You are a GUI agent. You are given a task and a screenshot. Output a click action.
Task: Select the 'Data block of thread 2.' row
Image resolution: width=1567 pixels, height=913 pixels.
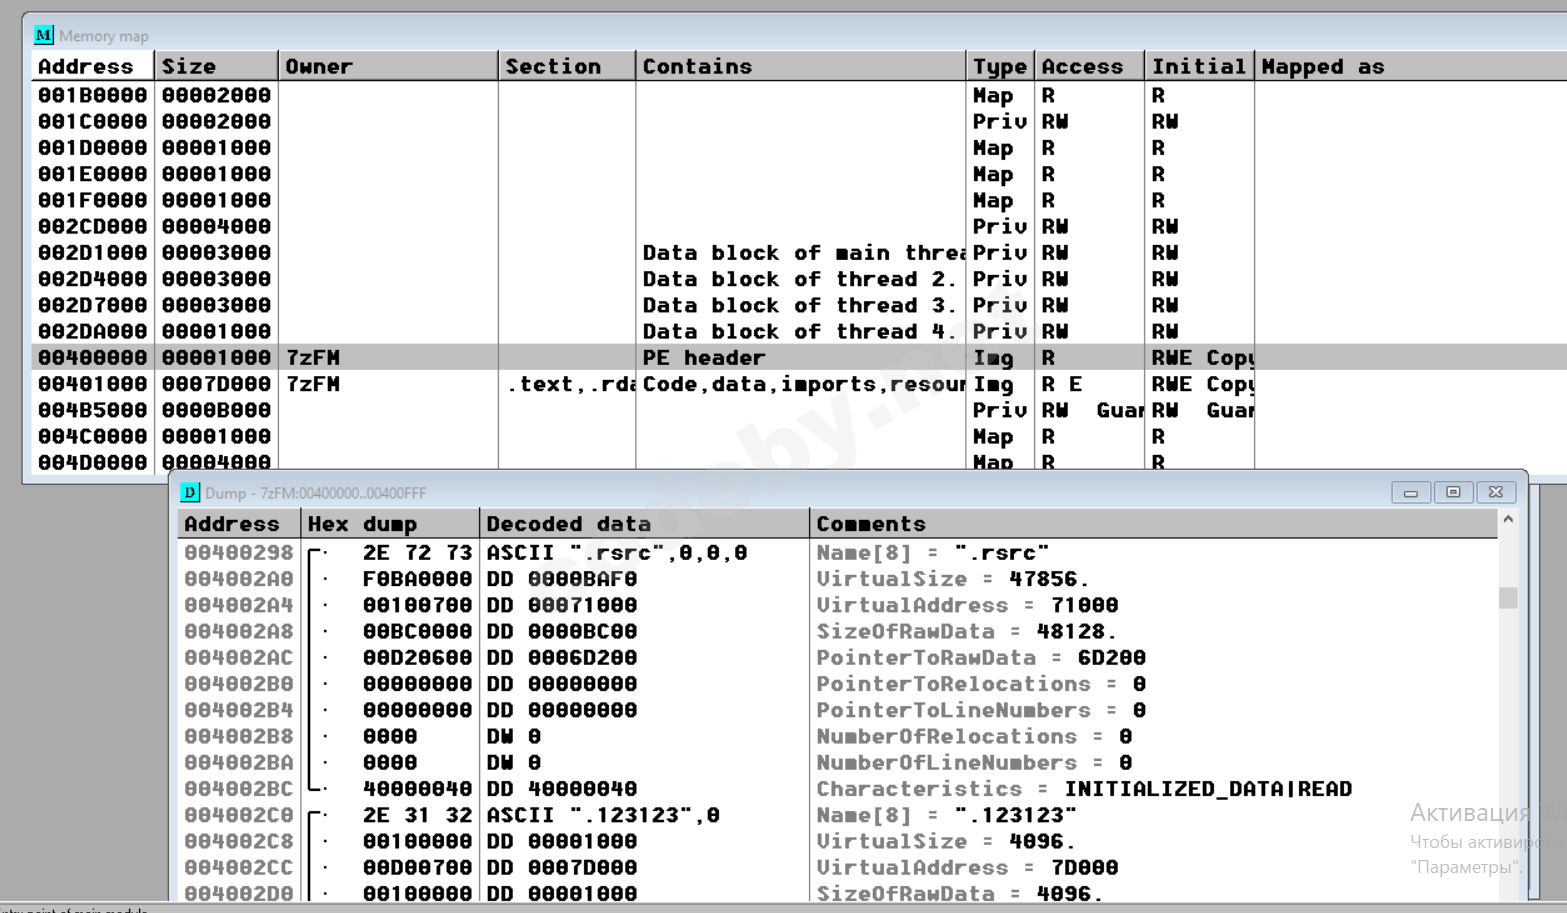coord(800,279)
